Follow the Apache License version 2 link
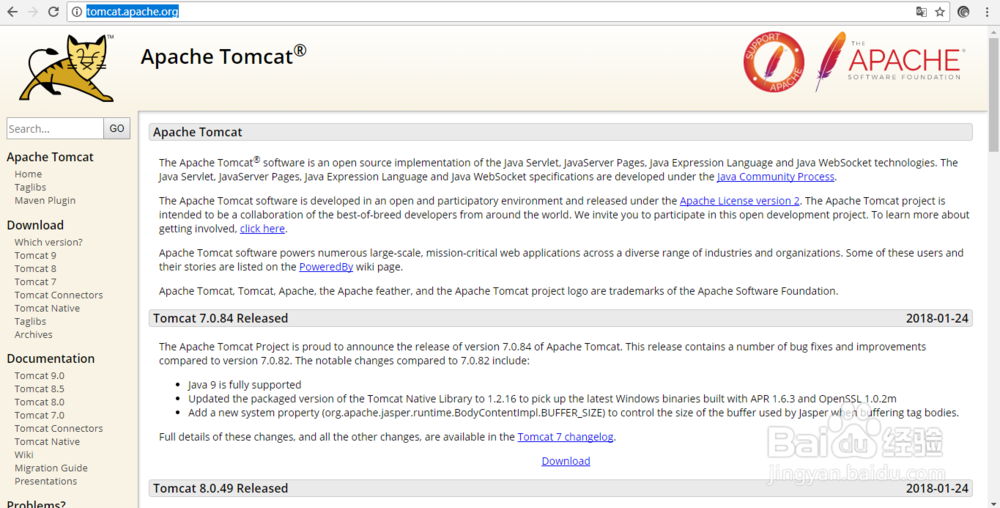 pyautogui.click(x=739, y=201)
